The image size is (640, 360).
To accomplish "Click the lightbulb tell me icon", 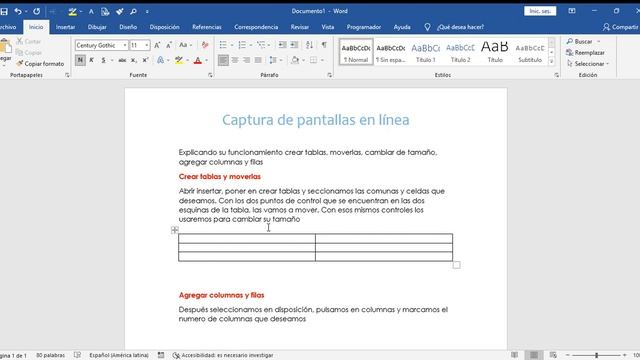I will coord(427,27).
